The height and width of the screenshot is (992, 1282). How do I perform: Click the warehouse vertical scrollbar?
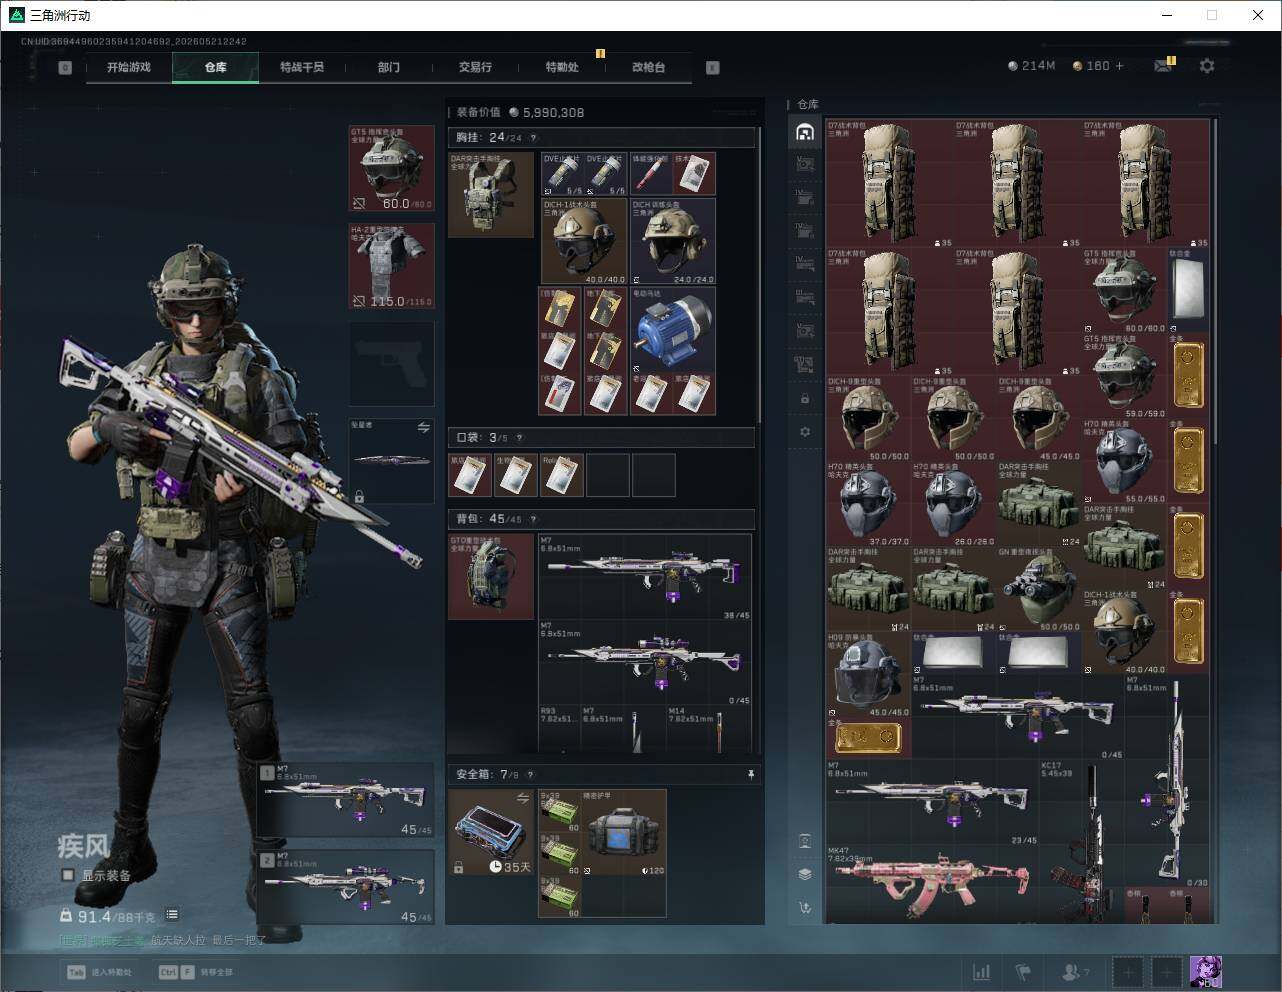point(1215,280)
